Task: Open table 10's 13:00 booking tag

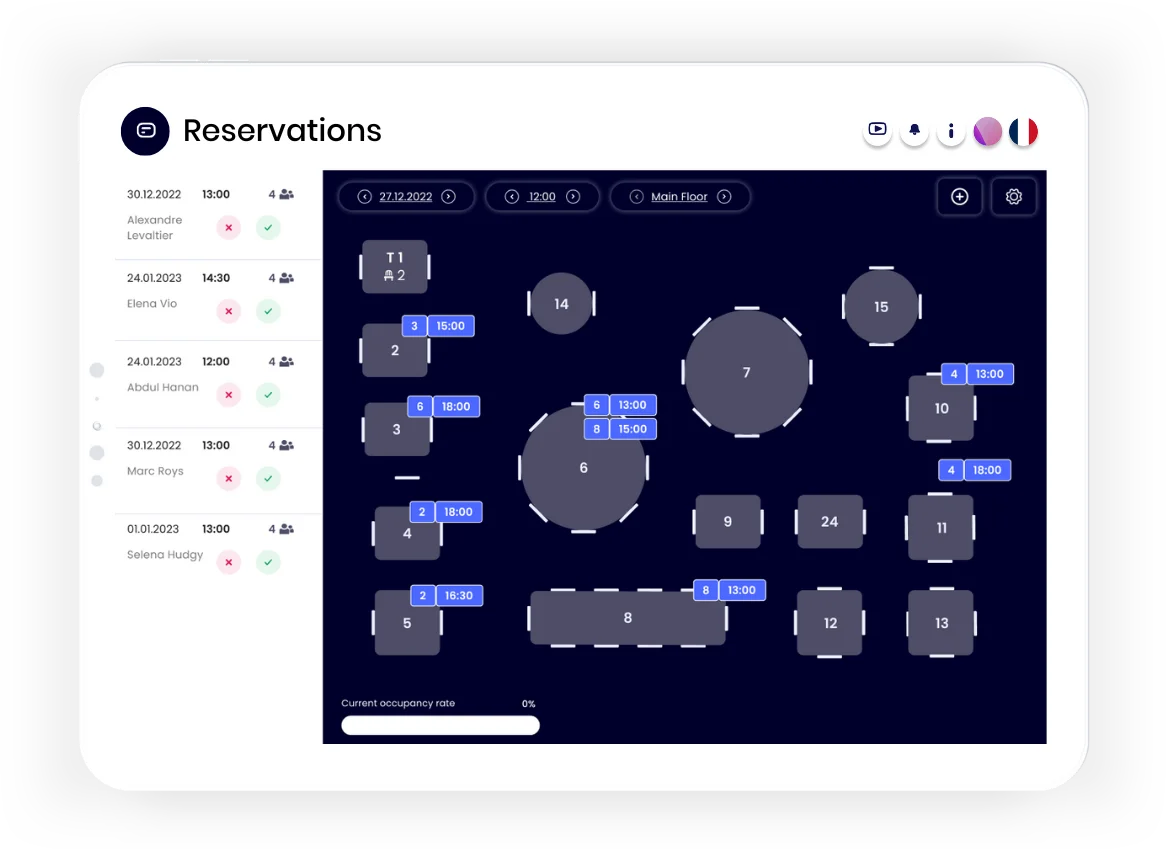Action: point(977,373)
